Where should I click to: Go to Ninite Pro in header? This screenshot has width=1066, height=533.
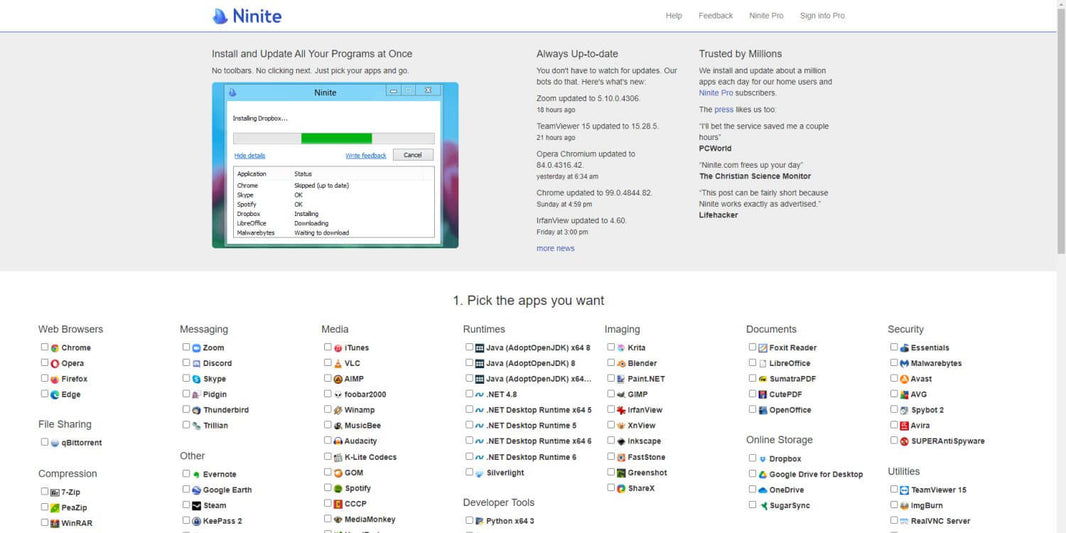coord(766,16)
